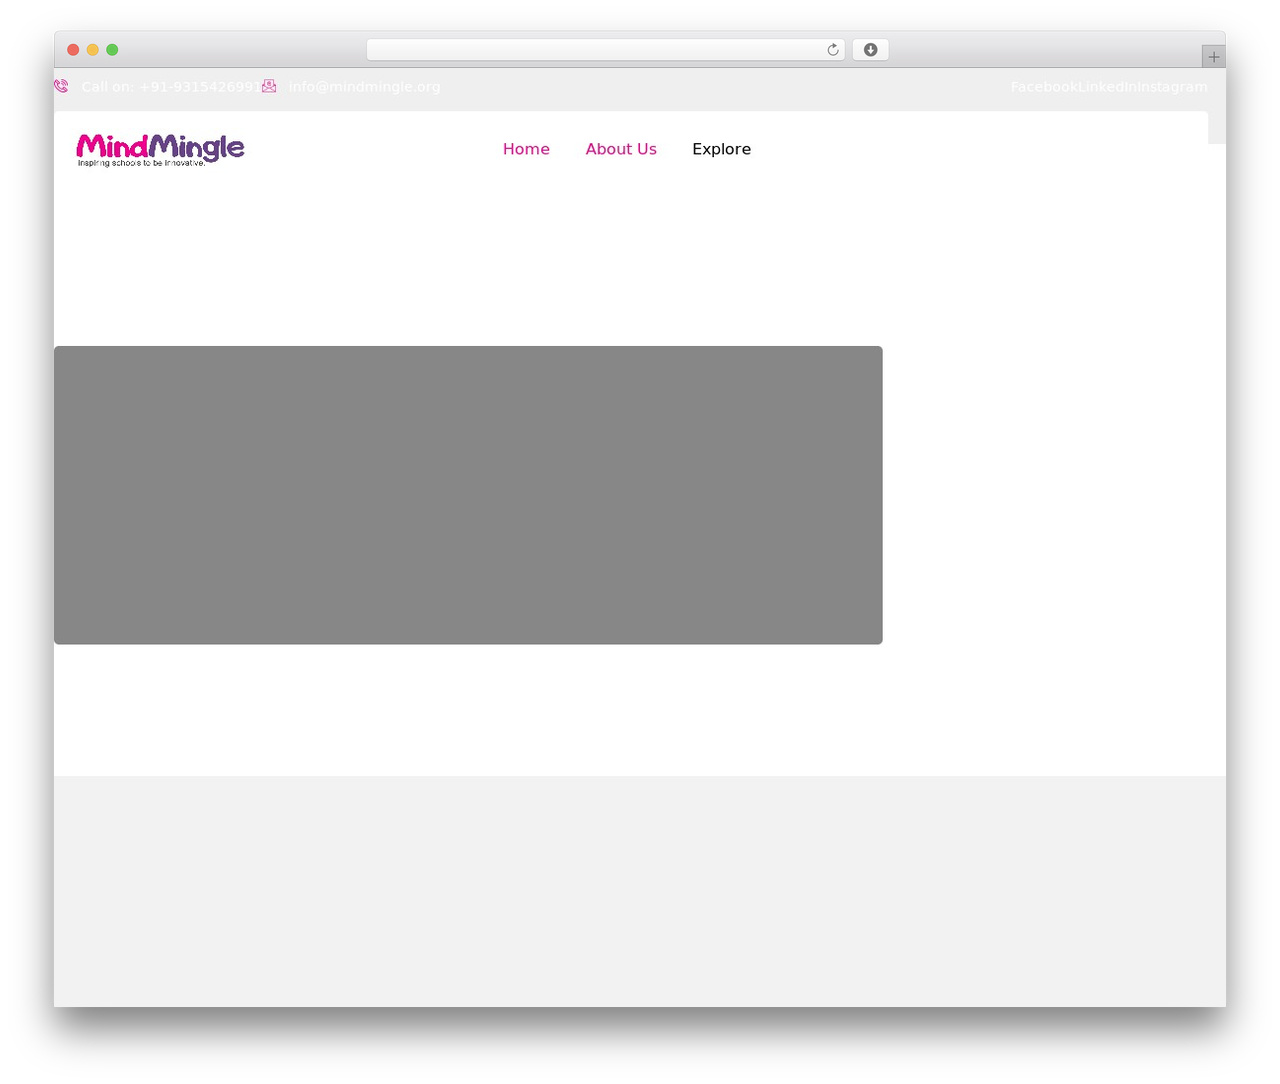Viewport: 1280px width, 1084px height.
Task: Open browser downloads button
Action: pyautogui.click(x=870, y=50)
